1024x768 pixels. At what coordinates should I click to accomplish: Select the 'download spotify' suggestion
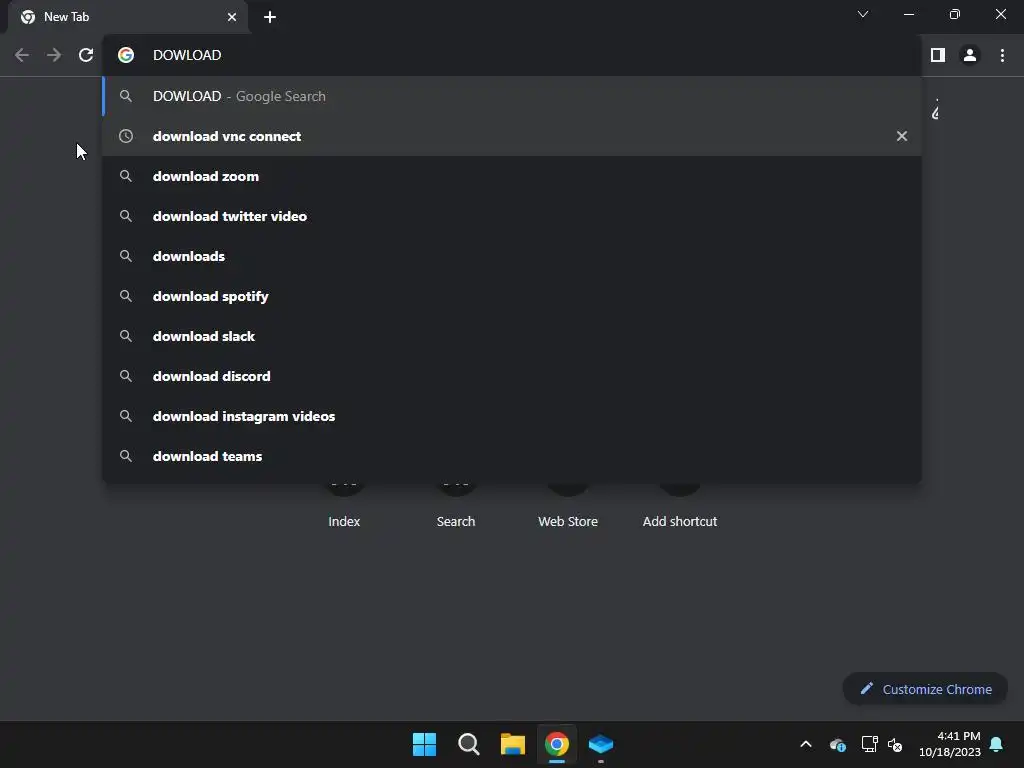click(x=512, y=296)
